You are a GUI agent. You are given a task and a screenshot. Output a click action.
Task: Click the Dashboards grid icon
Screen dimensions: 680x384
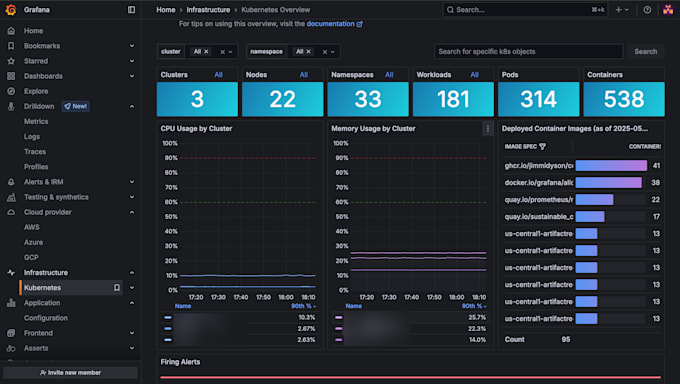click(x=11, y=76)
